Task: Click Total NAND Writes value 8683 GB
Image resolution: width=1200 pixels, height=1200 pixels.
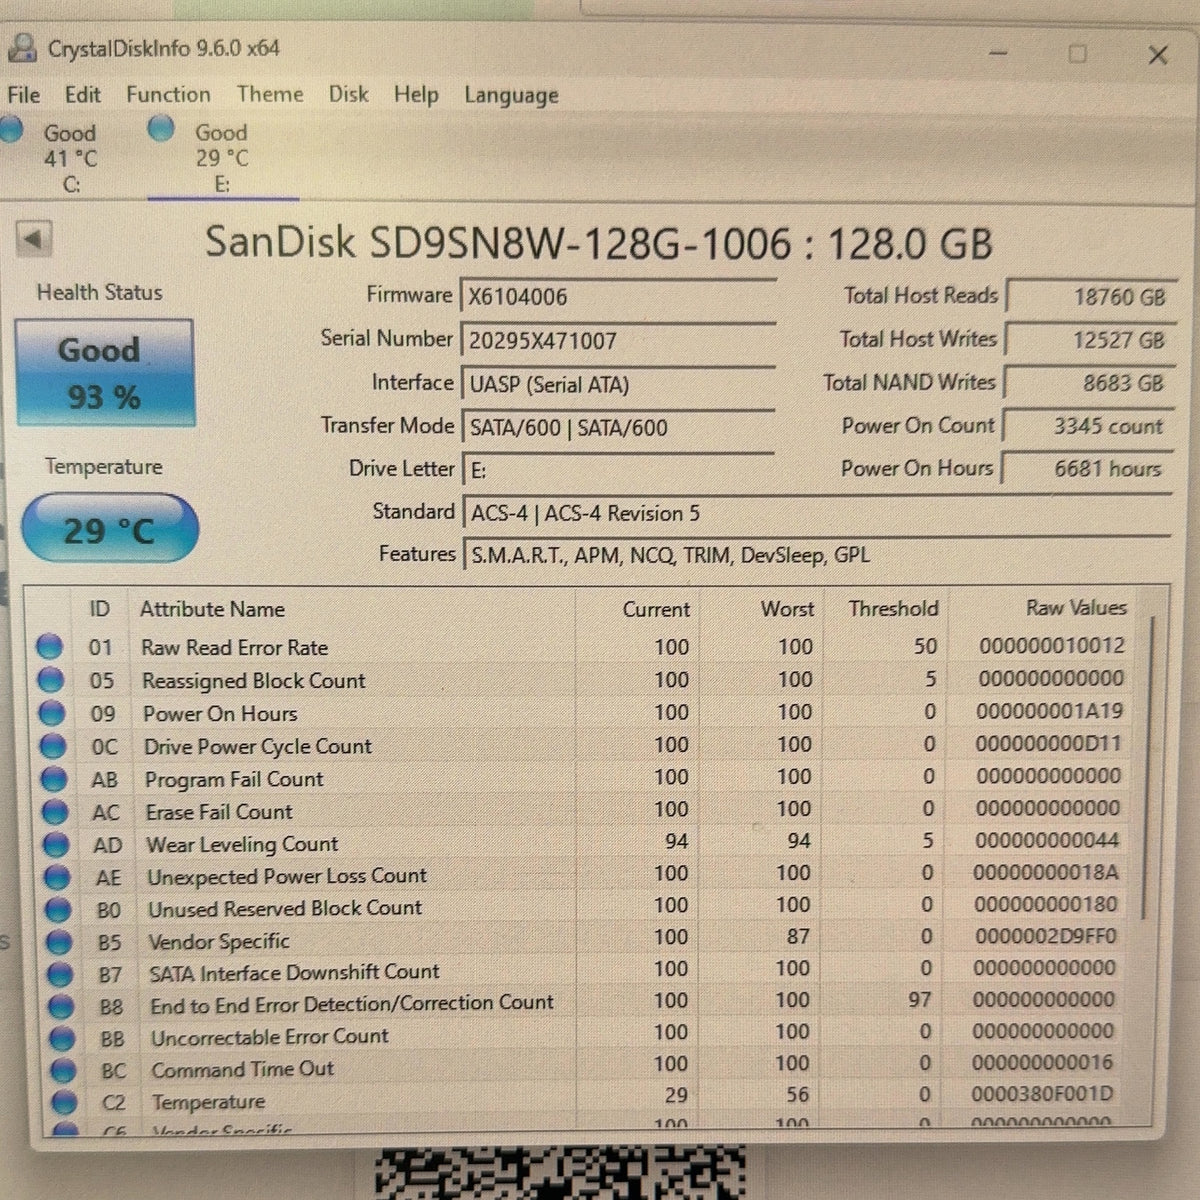Action: 1088,383
